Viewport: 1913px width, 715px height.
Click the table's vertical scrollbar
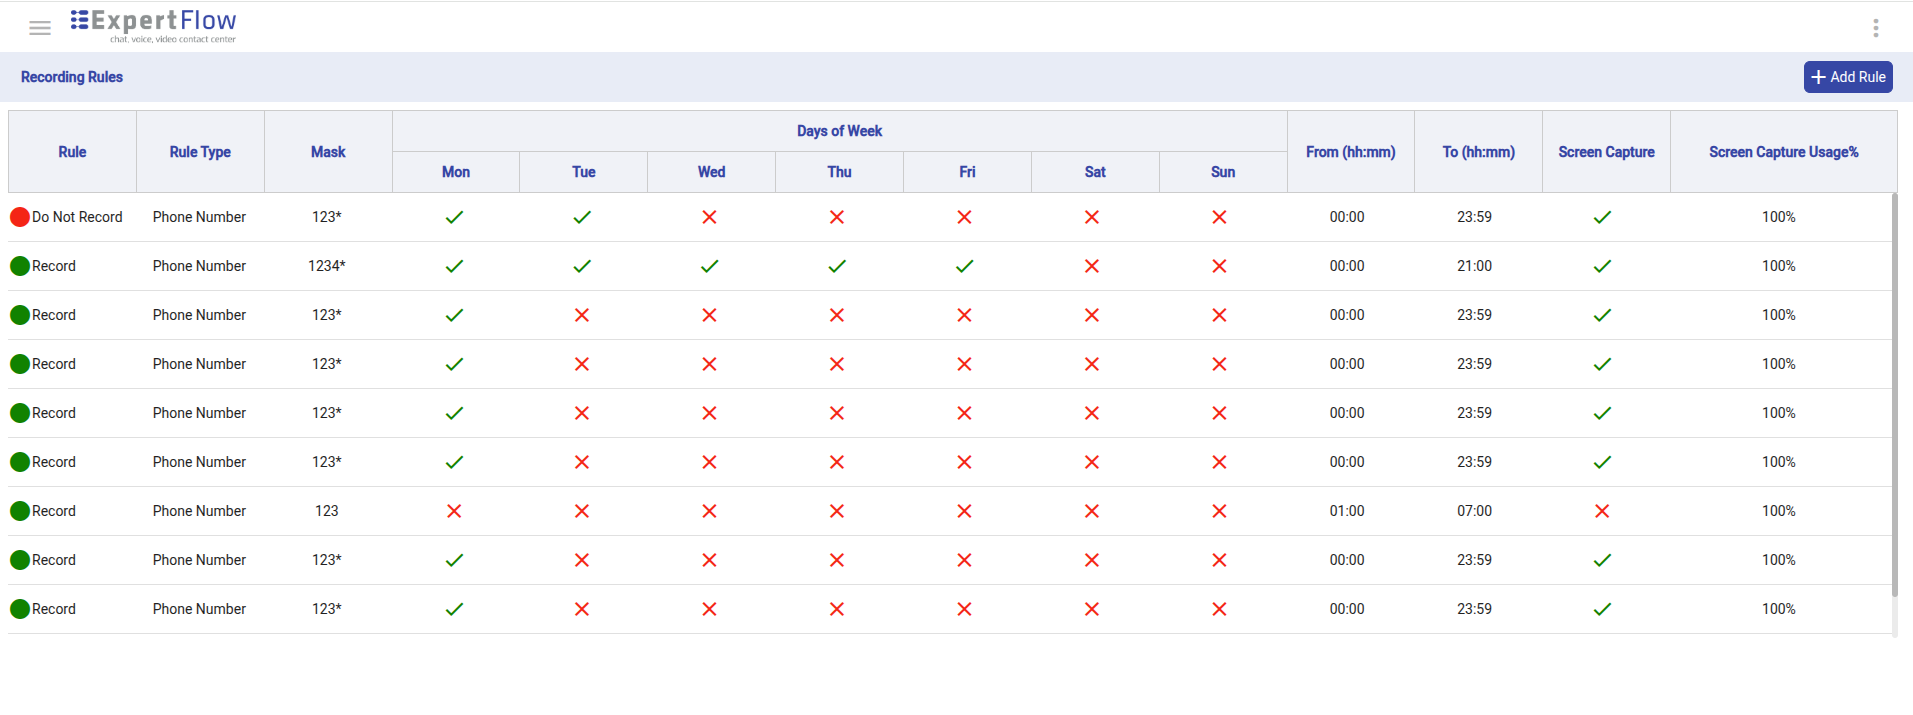pyautogui.click(x=1894, y=400)
